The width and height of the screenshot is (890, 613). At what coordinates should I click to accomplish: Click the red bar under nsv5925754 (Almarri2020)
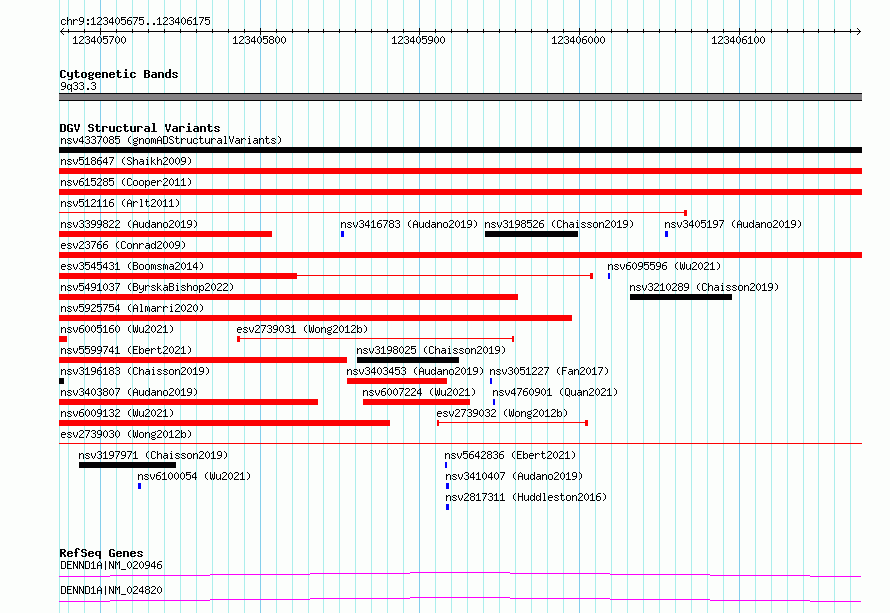[316, 318]
